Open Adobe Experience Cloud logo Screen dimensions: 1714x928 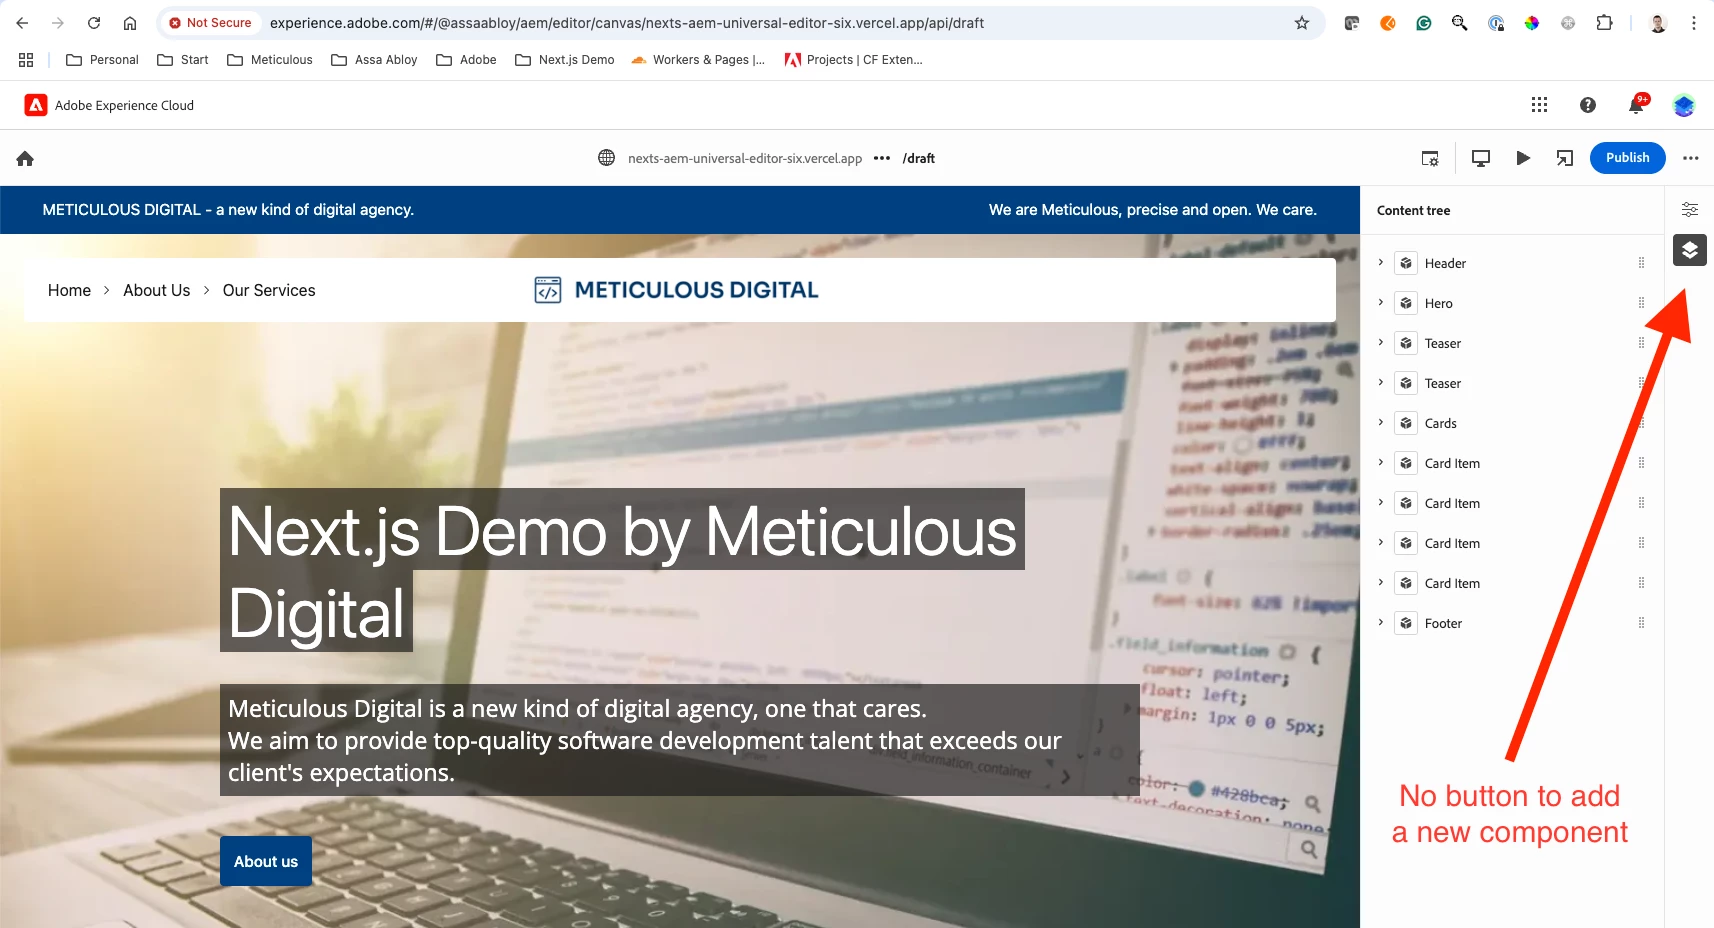[x=36, y=105]
